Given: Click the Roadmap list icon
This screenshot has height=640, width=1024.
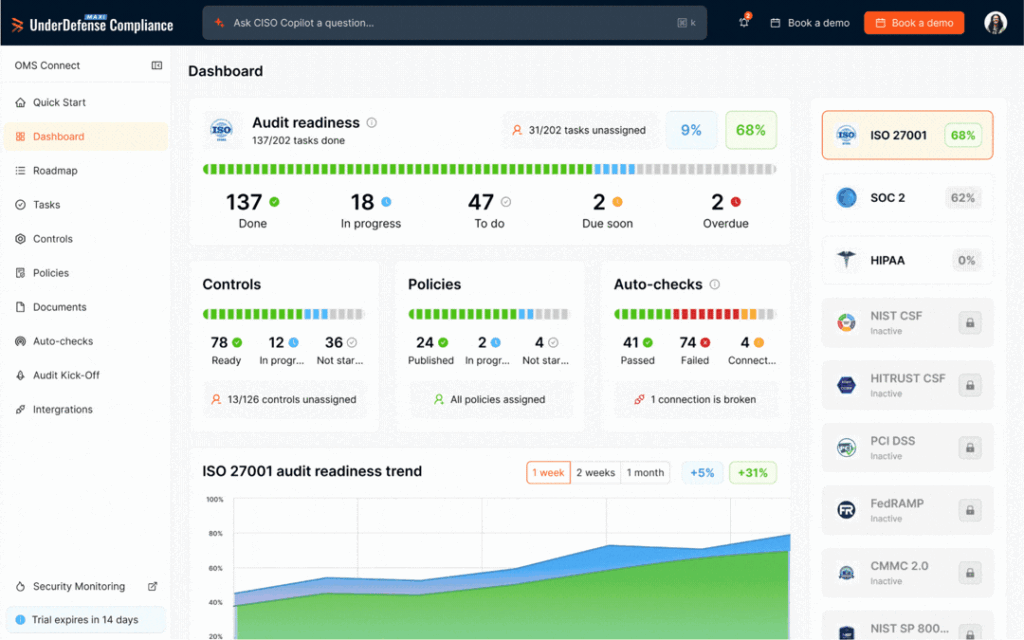Looking at the screenshot, I should click(20, 170).
